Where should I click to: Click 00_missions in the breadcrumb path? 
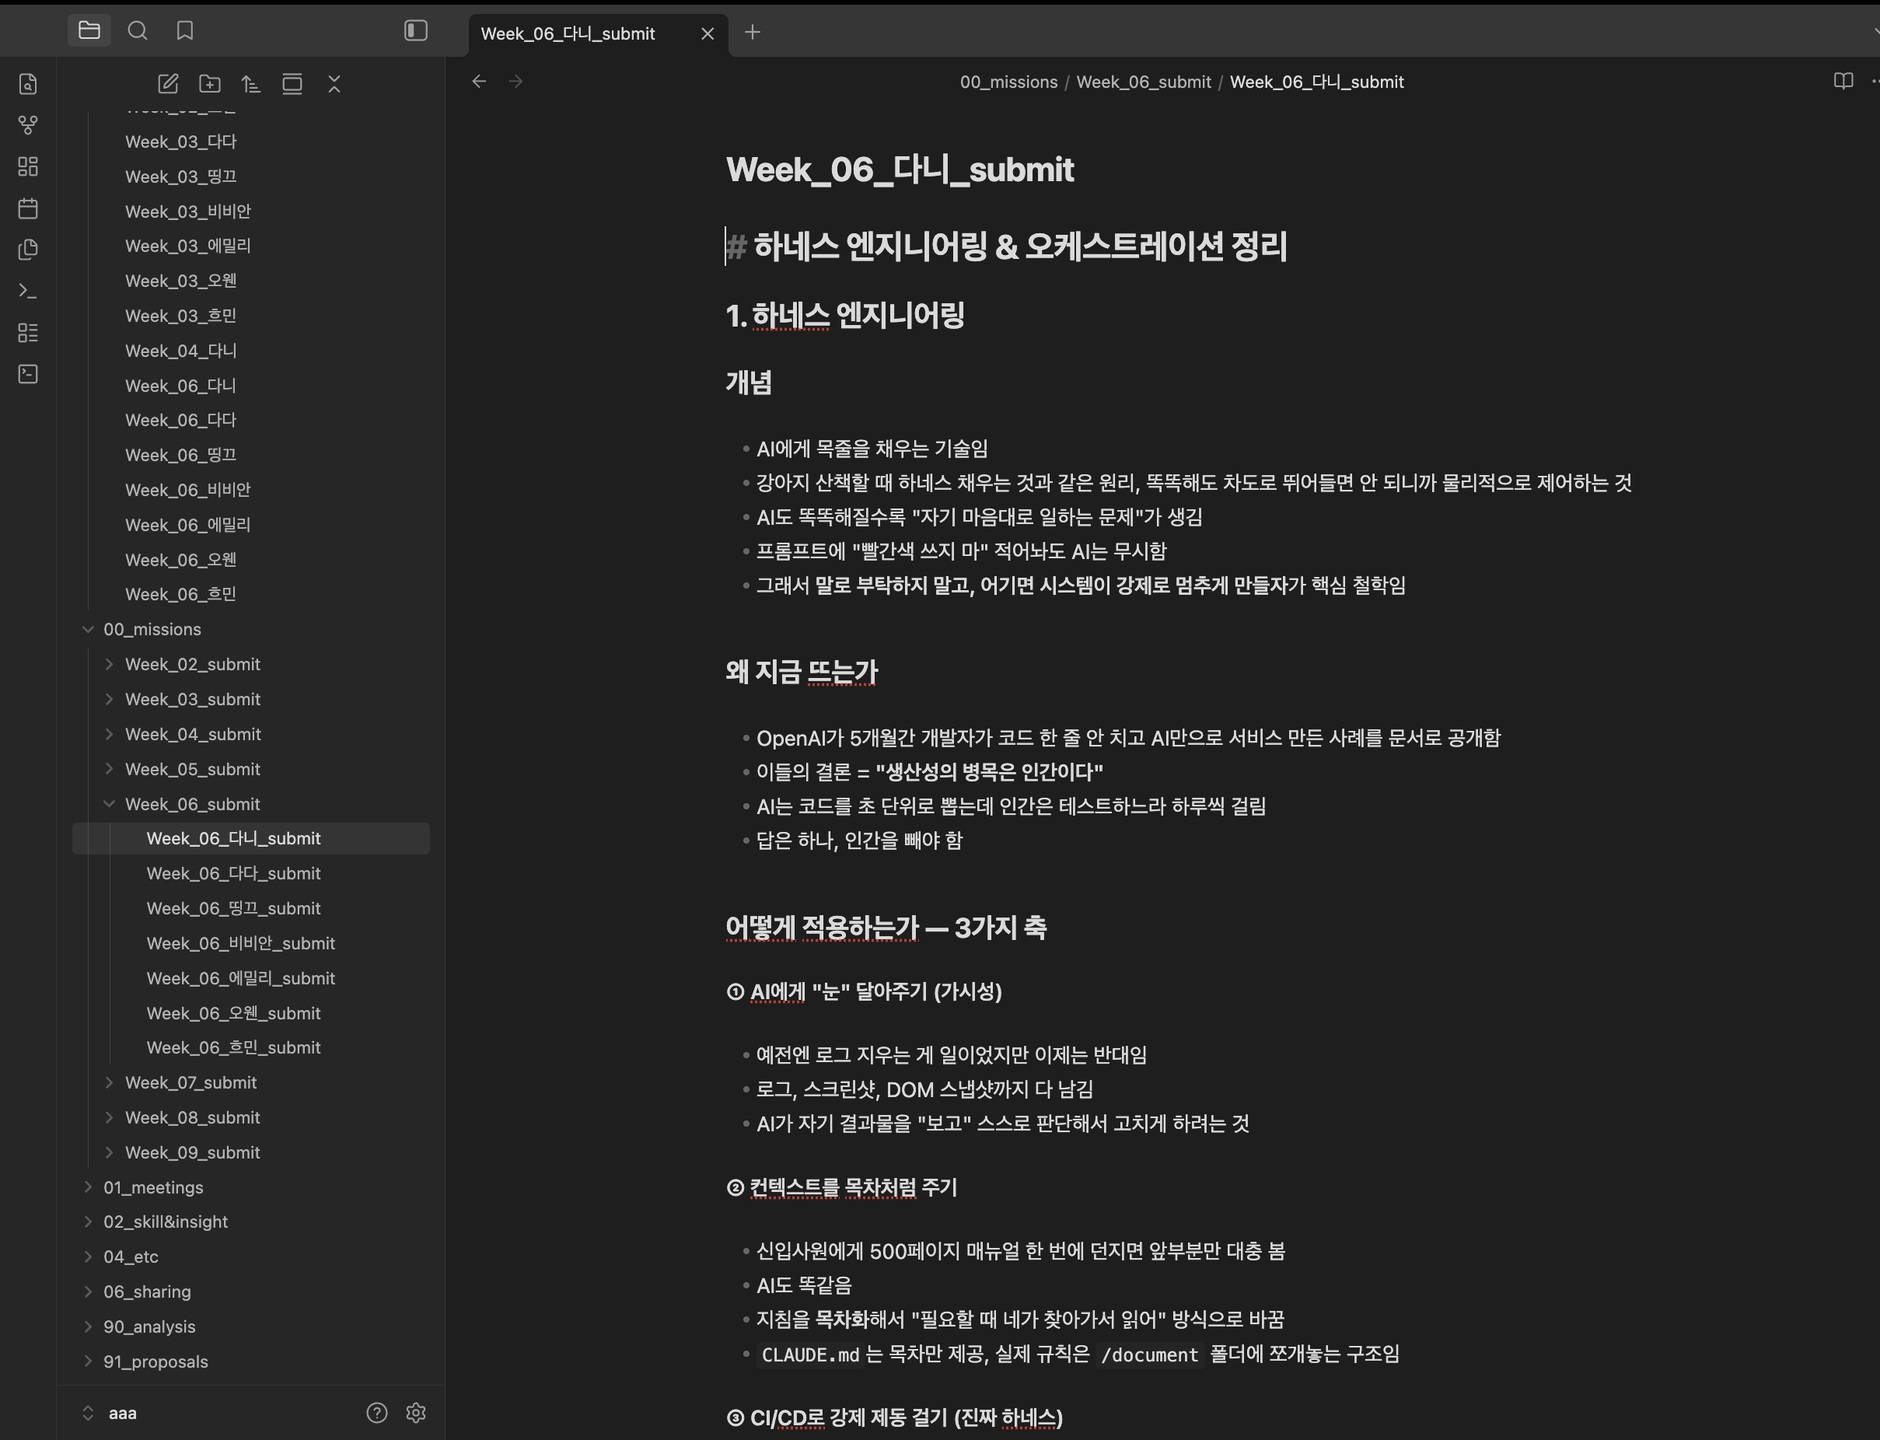1008,82
